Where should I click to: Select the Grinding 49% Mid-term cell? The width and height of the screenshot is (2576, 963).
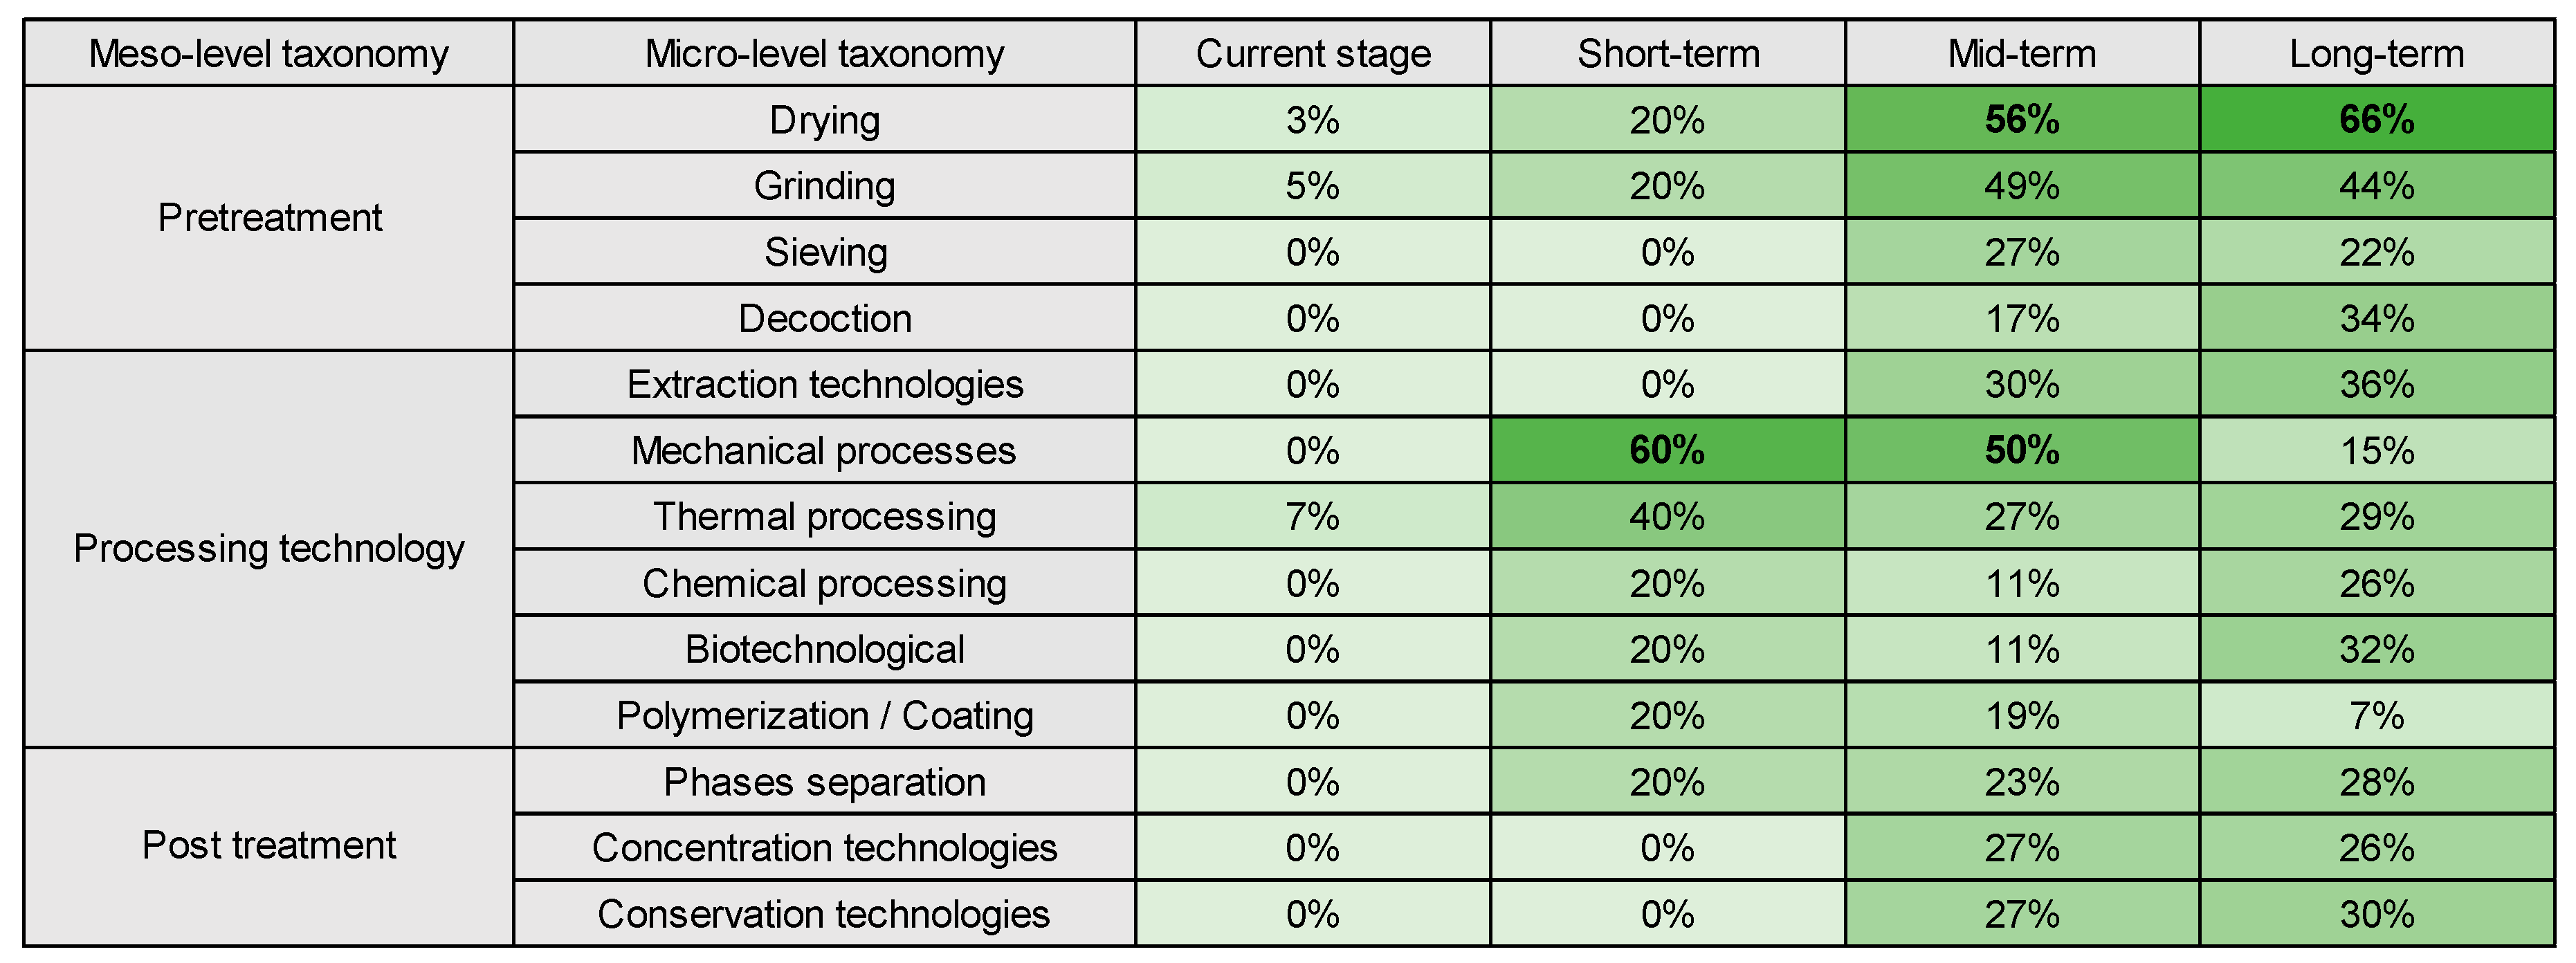2021,186
